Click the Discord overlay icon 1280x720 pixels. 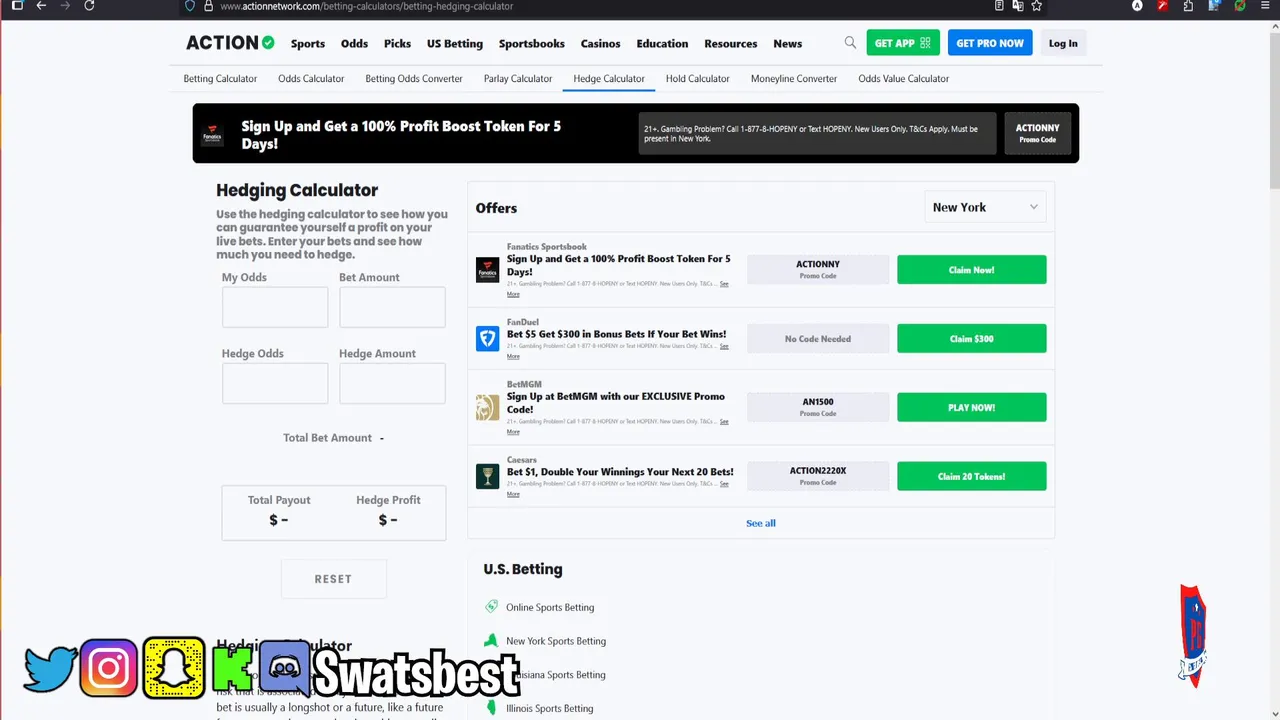[284, 668]
